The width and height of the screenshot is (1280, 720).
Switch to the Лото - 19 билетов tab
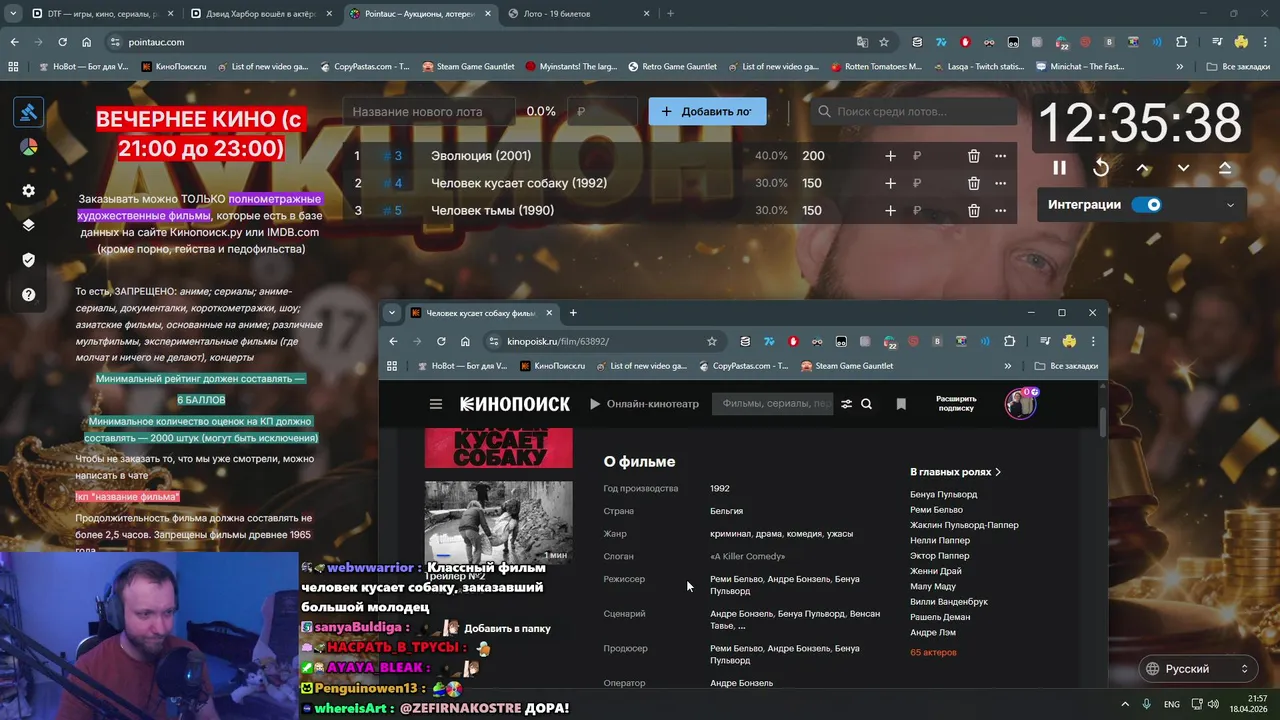pyautogui.click(x=579, y=14)
